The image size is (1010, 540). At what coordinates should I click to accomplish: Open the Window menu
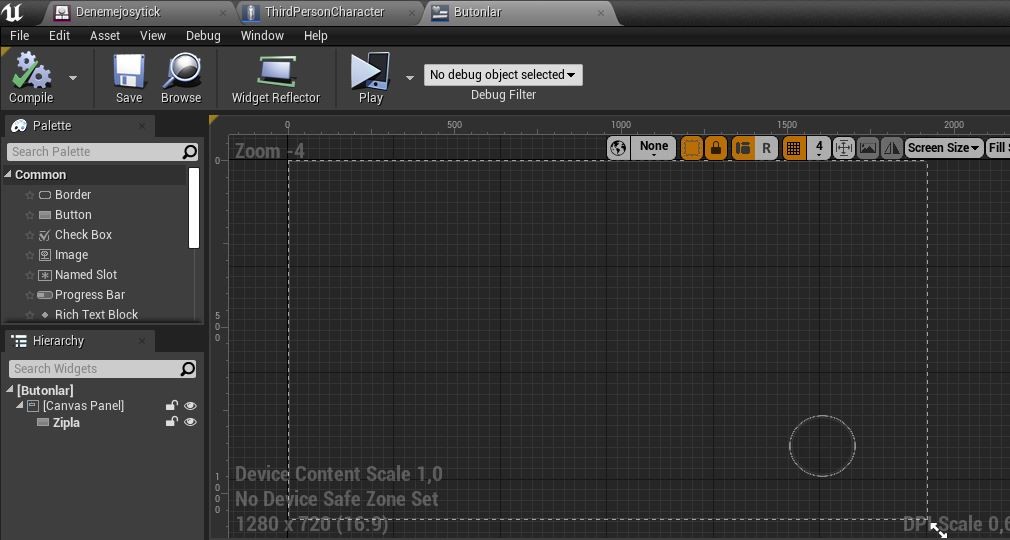[x=262, y=35]
